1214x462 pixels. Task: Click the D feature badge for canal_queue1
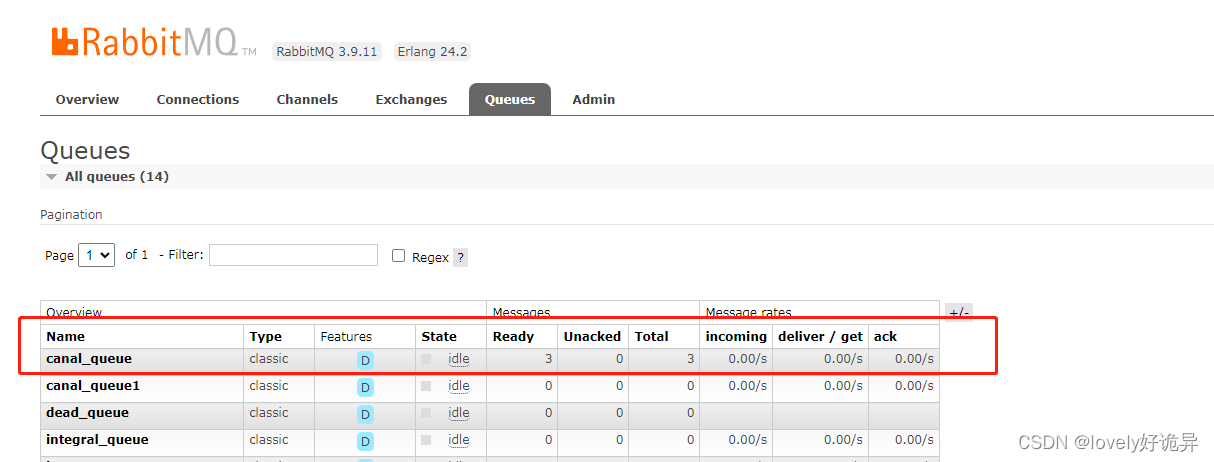click(365, 387)
